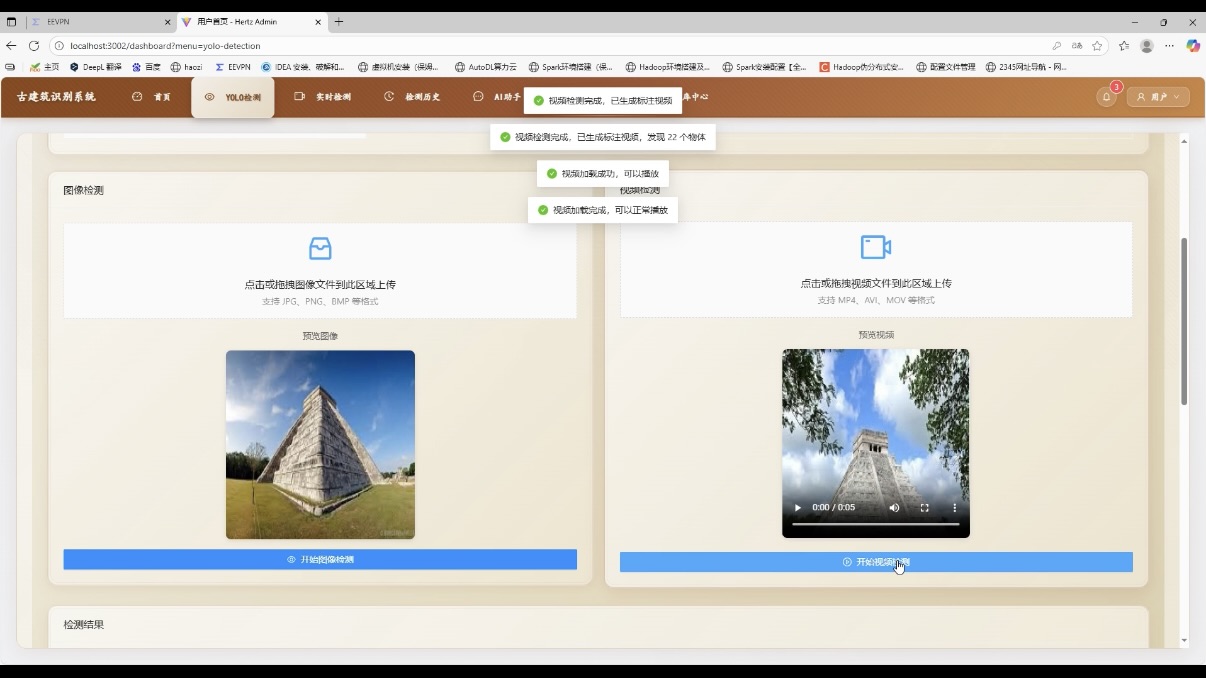1206x678 pixels.
Task: Play the preview video
Action: [798, 508]
